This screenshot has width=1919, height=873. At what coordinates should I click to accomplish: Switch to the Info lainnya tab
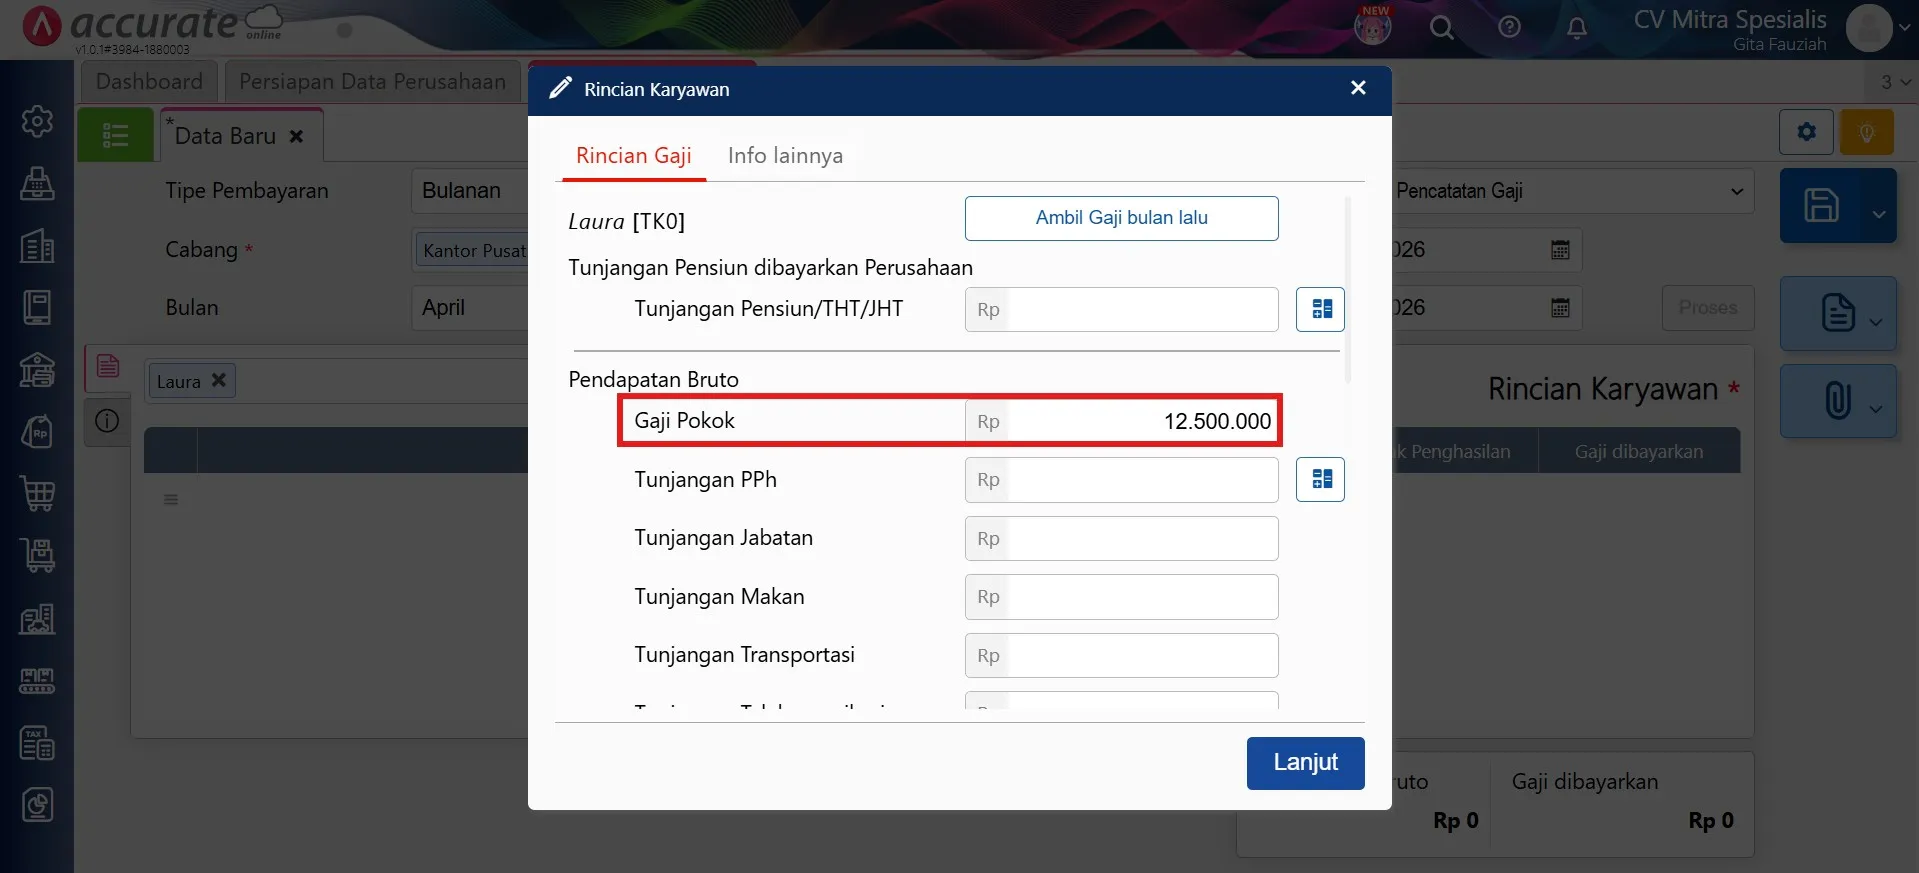click(x=785, y=156)
